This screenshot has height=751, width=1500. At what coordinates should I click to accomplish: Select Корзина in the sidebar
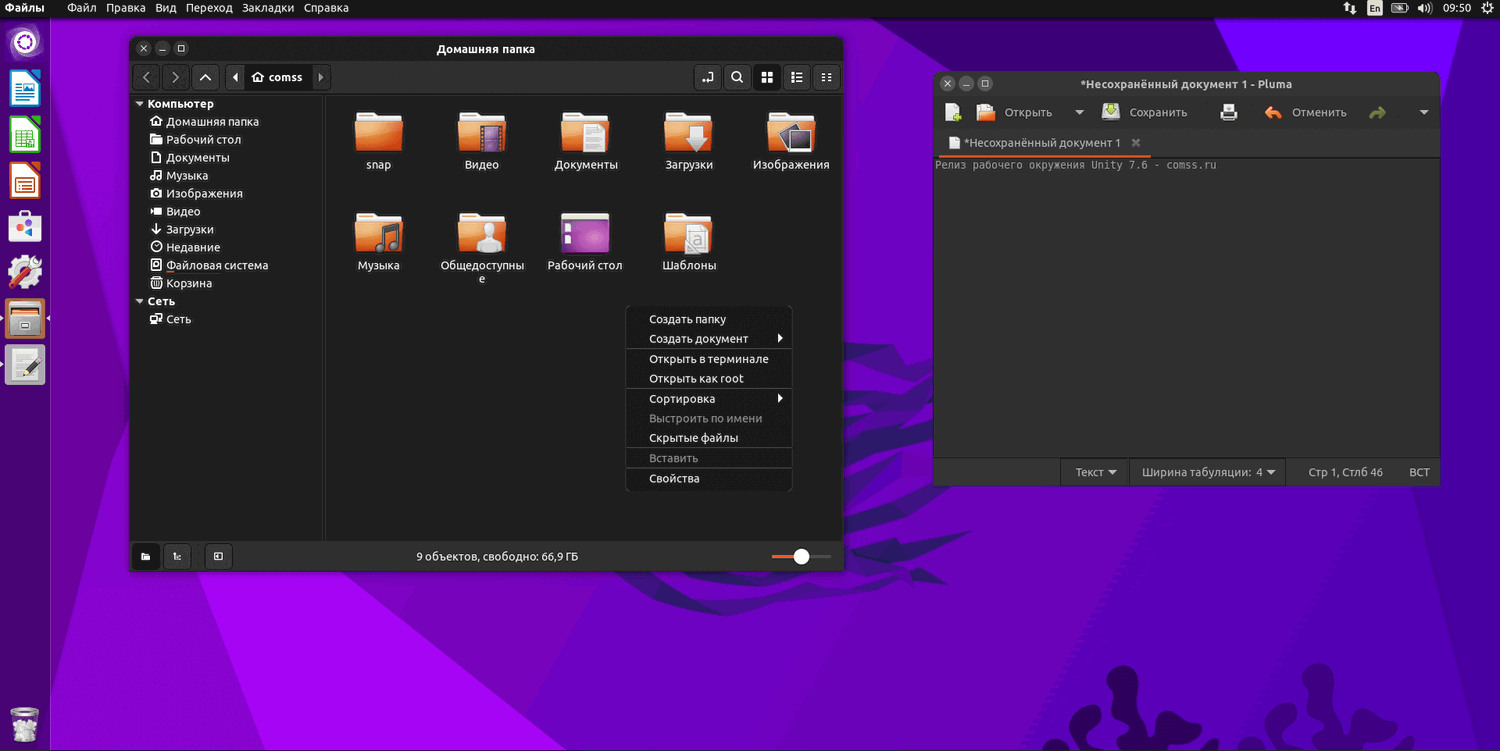pos(189,283)
